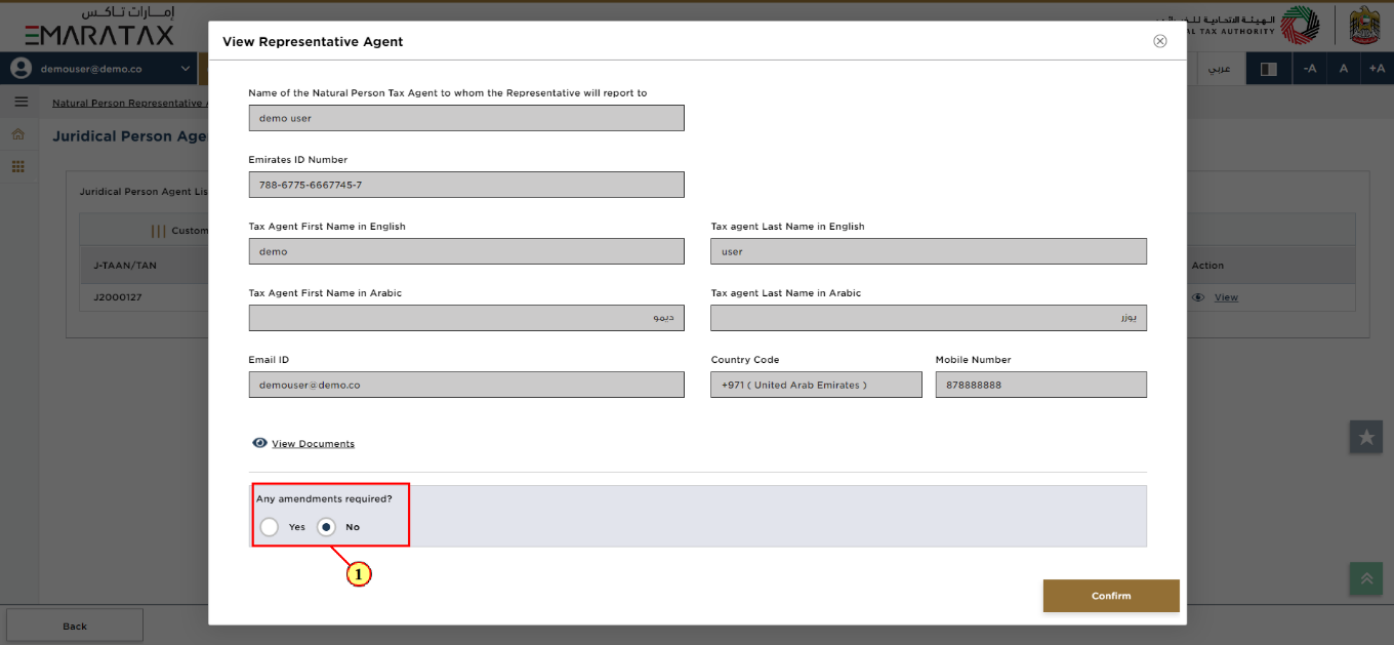Image resolution: width=1394 pixels, height=645 pixels.
Task: Click Tax Agent First Name in Arabic field
Action: click(466, 318)
